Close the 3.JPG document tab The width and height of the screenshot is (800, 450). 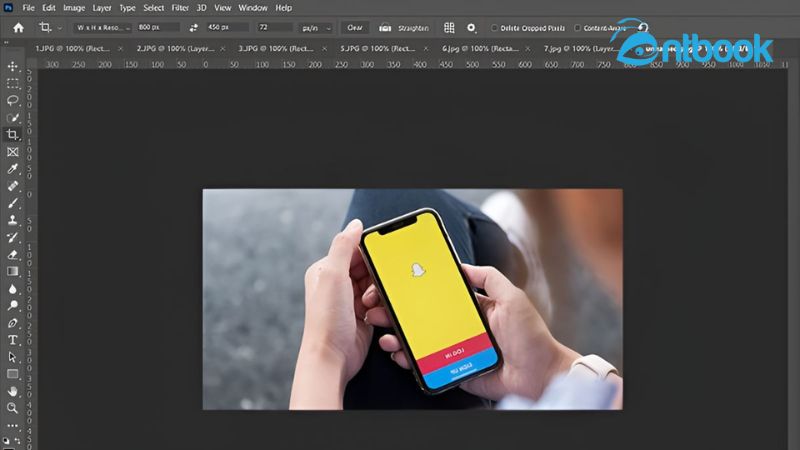[x=324, y=48]
